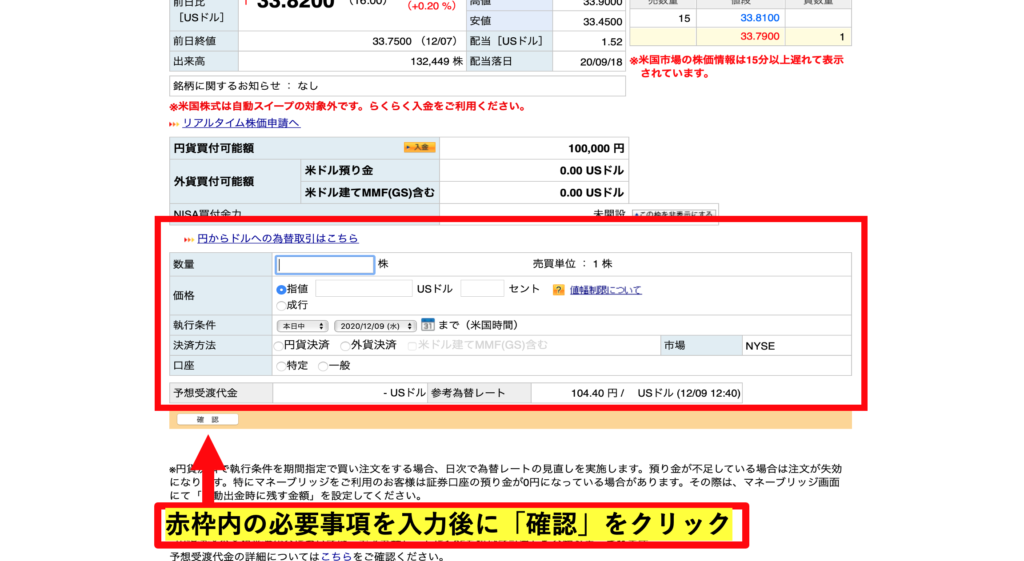Viewport: 1024px width, 561px height.
Task: Open the calendar date picker icon
Action: (428, 325)
